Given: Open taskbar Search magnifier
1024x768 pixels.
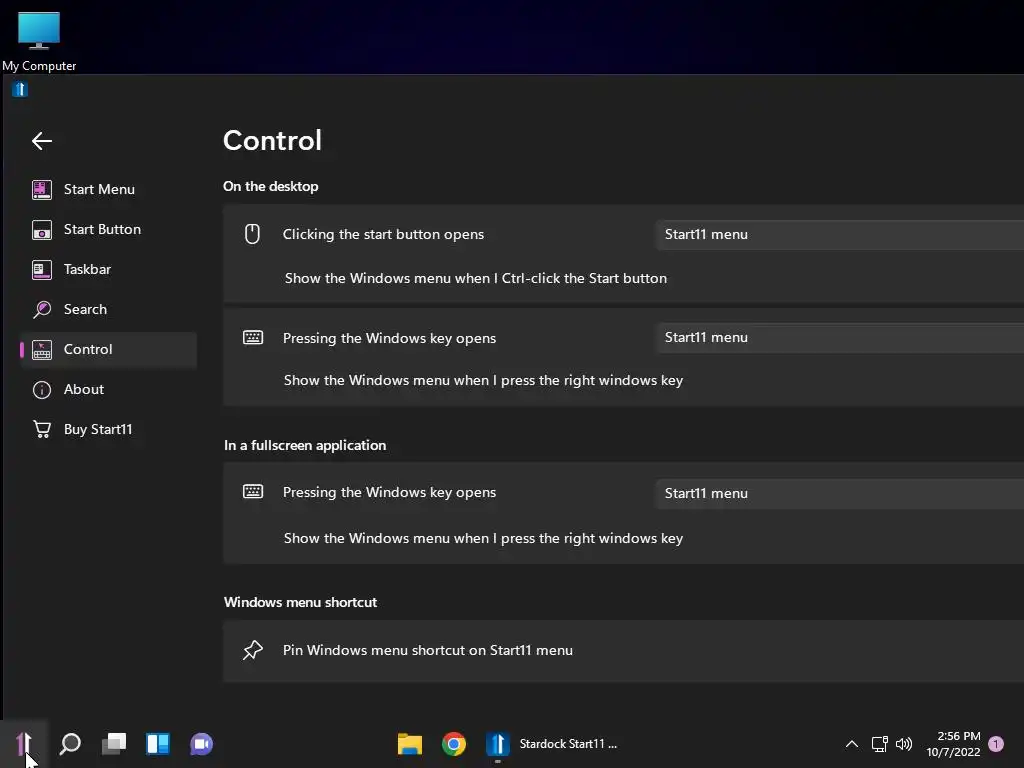Looking at the screenshot, I should pos(70,744).
